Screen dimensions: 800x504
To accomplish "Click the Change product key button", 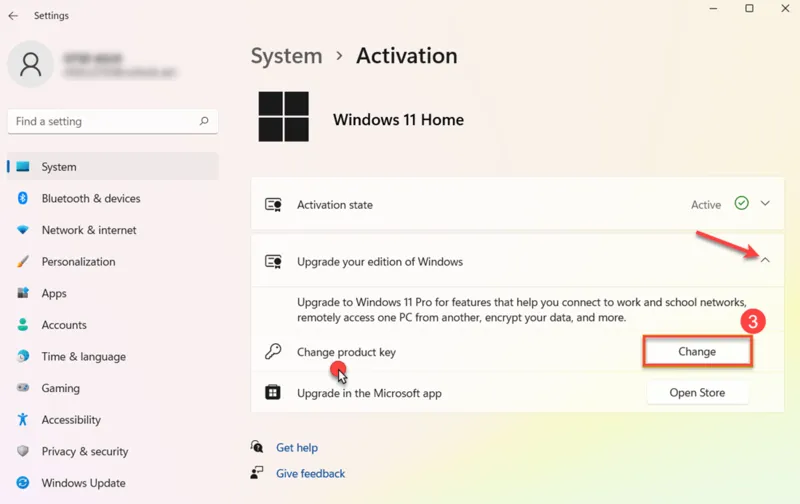I will click(x=697, y=351).
